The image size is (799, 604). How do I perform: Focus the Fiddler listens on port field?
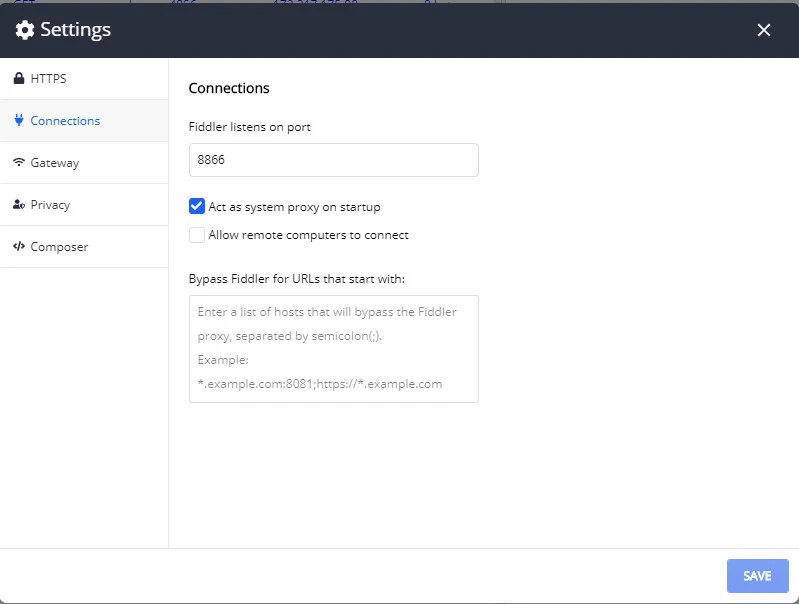334,160
